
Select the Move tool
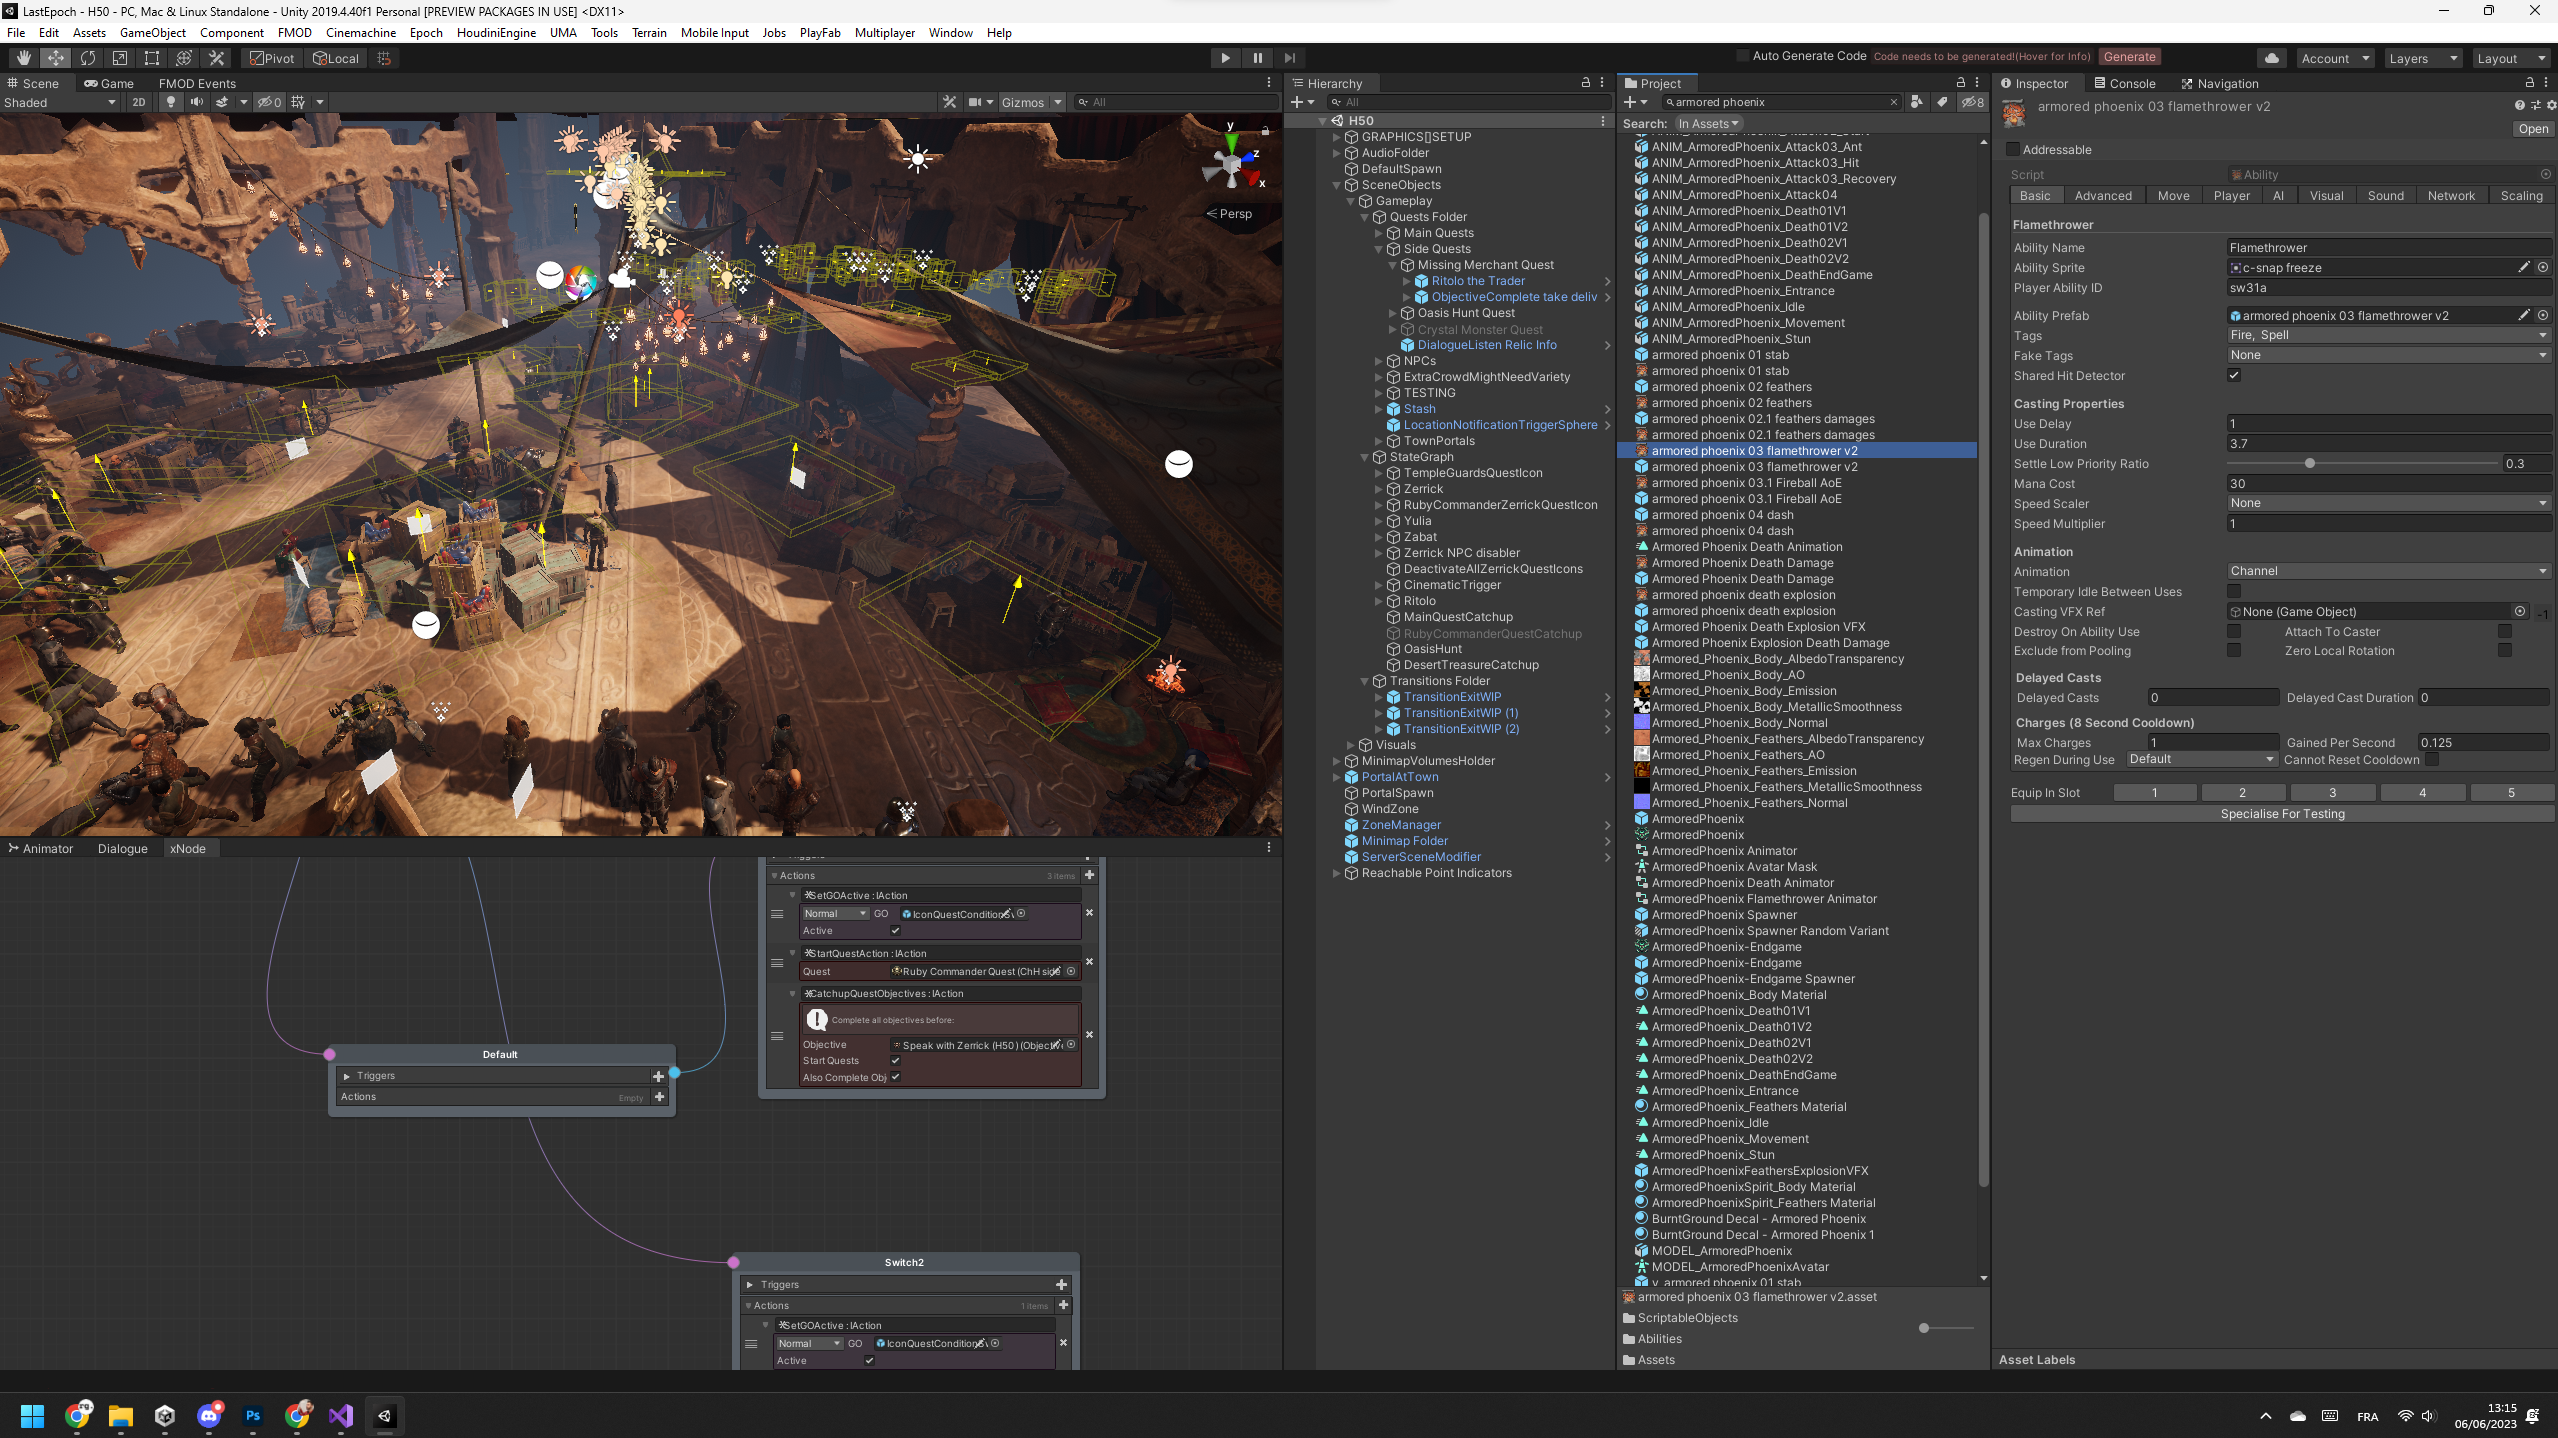55,58
